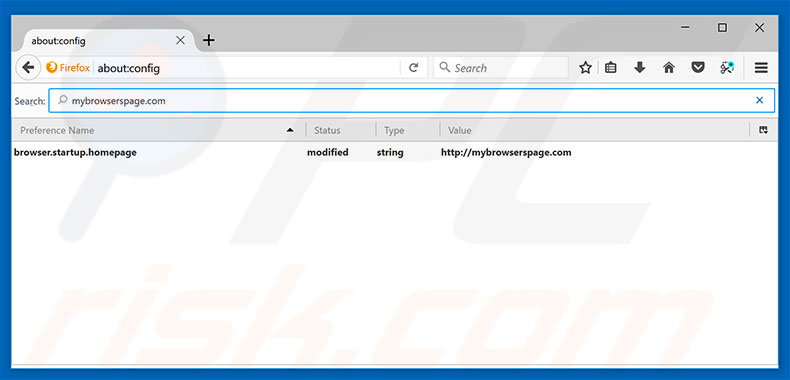The width and height of the screenshot is (790, 380).
Task: Reload the page with the refresh icon
Action: coord(414,68)
